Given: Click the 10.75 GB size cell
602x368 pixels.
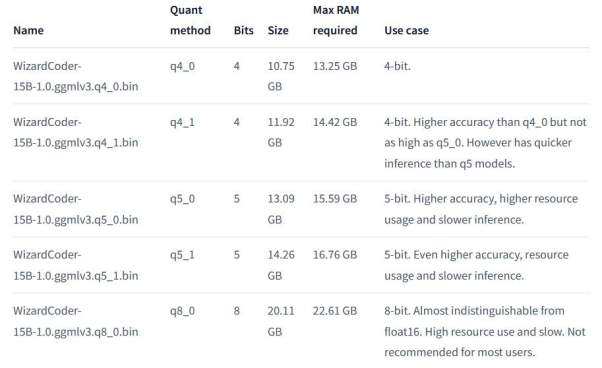Looking at the screenshot, I should click(281, 76).
